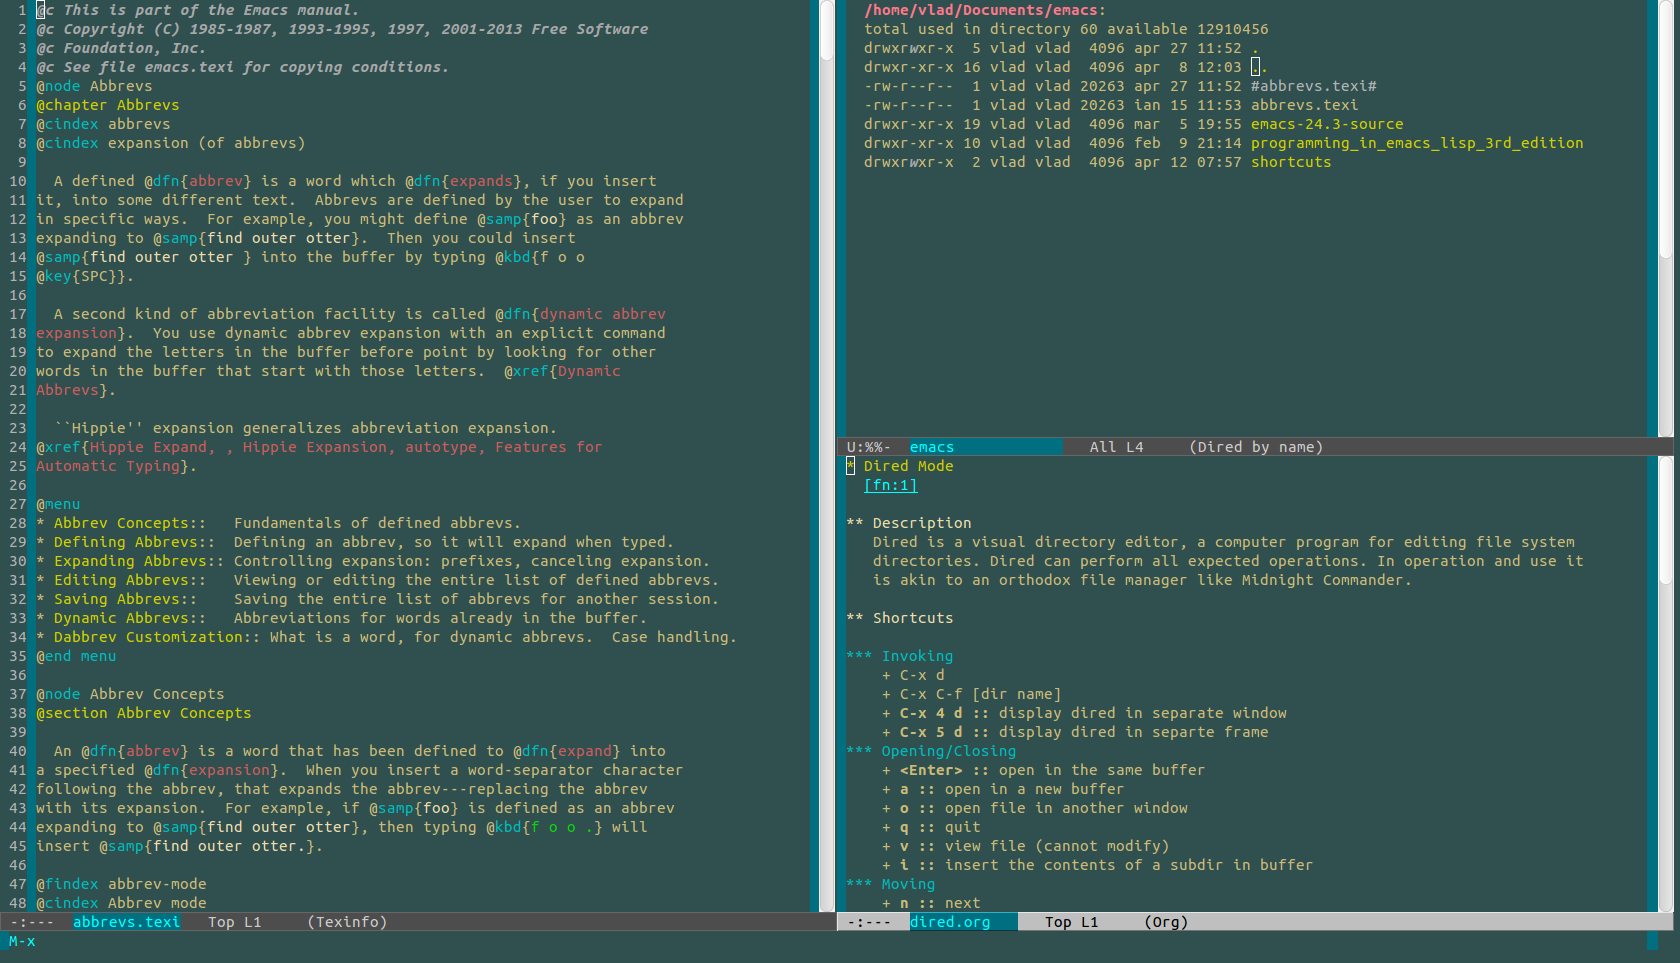Click the 'total used in directory' line
1680x963 pixels.
coord(1066,29)
